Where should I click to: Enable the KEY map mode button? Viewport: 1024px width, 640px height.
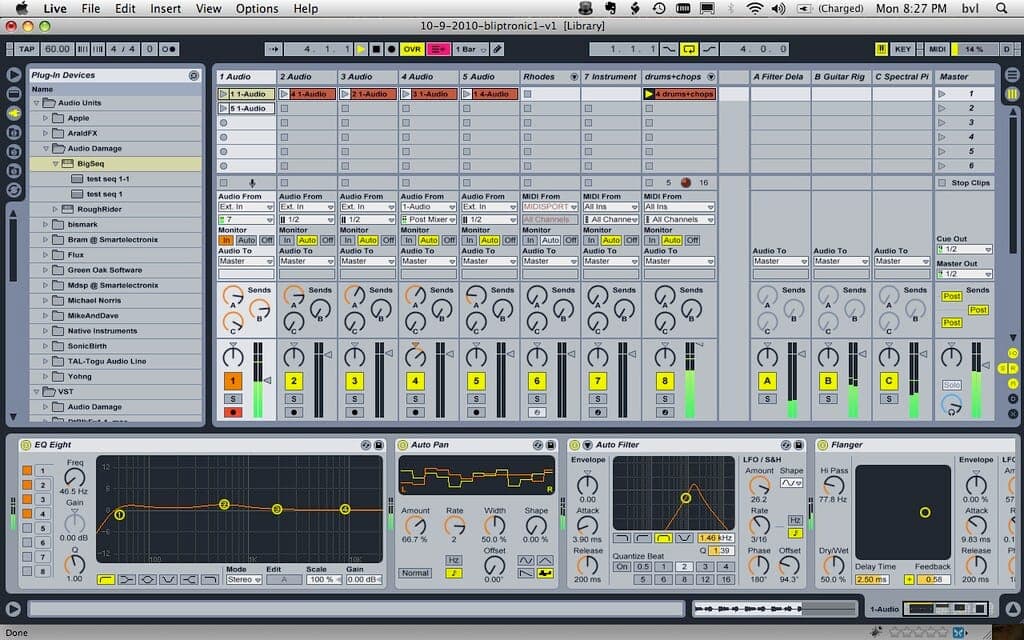[903, 49]
